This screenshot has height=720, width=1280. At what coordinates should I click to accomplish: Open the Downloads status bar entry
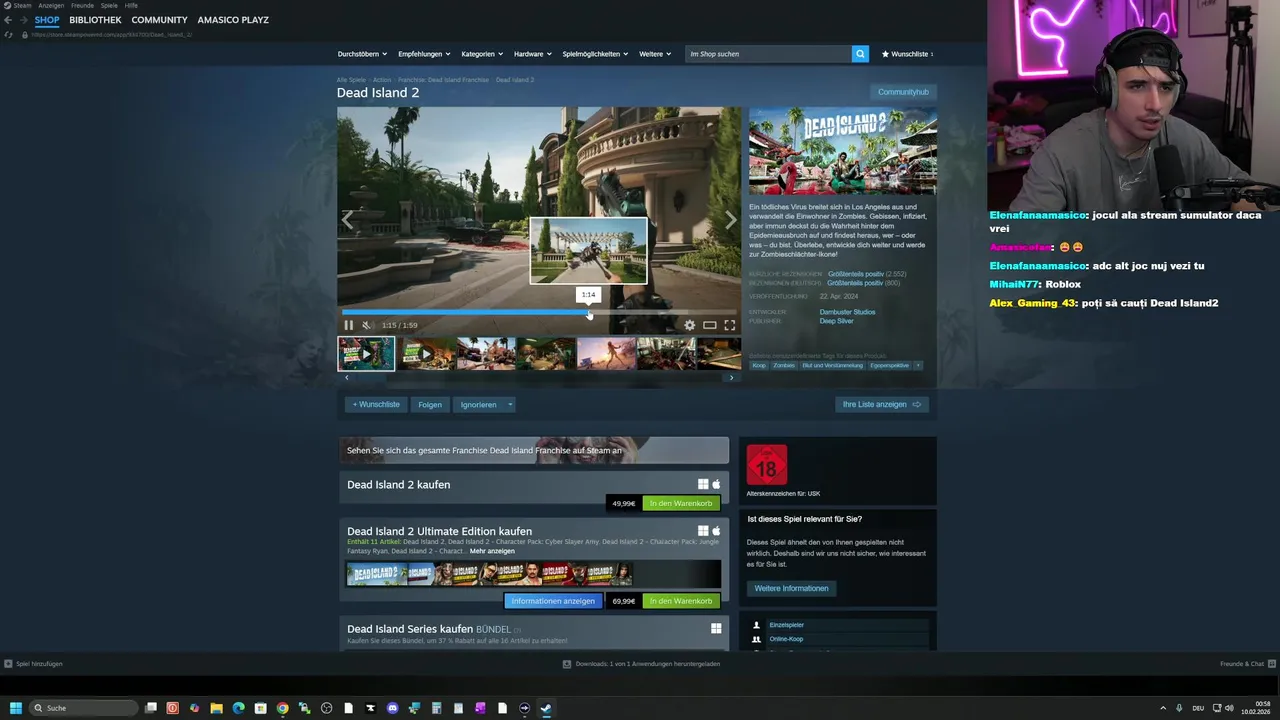click(x=641, y=664)
